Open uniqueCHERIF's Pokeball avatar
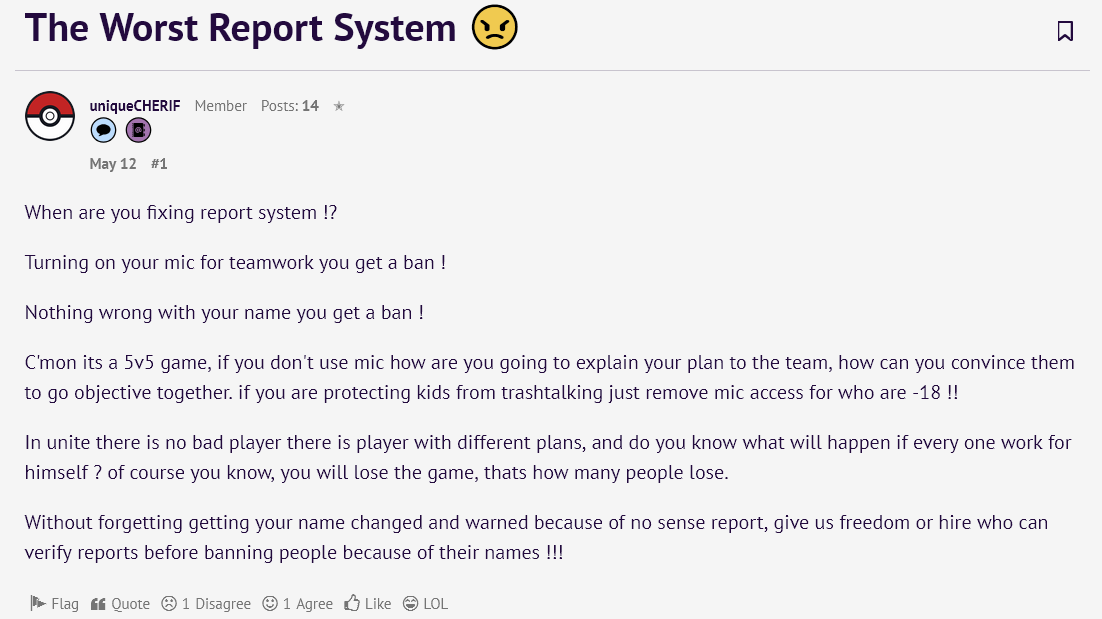 pos(50,116)
